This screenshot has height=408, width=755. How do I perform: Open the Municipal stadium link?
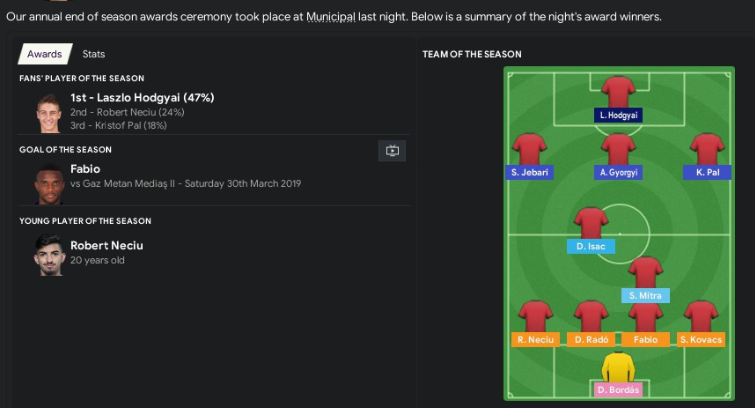coord(331,17)
